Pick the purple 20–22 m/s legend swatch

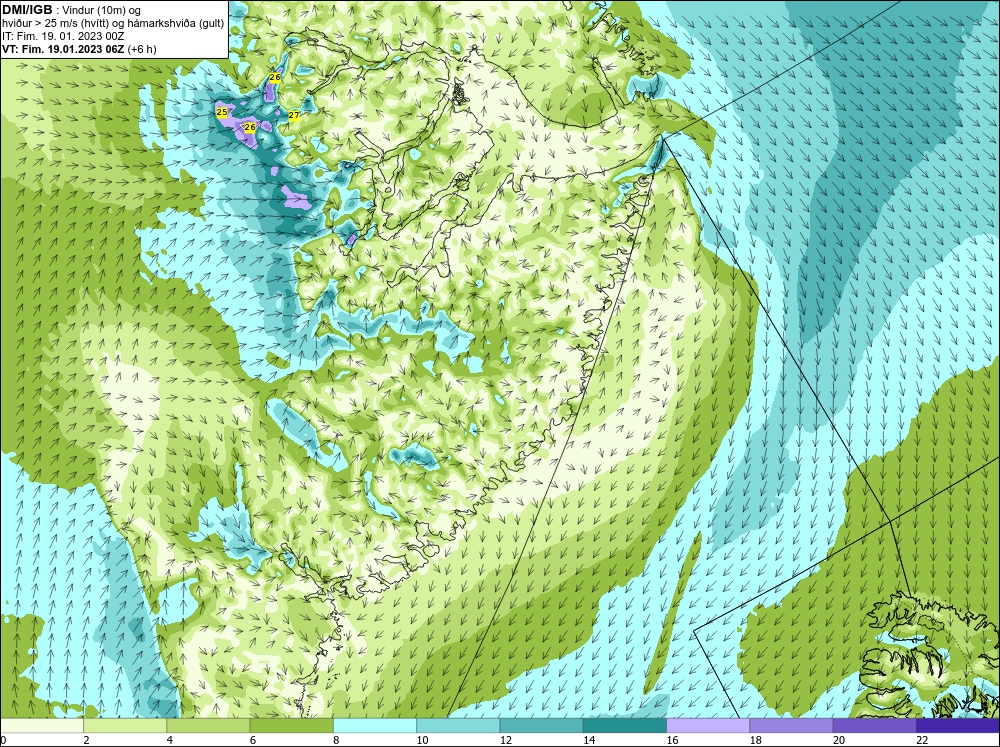point(874,725)
